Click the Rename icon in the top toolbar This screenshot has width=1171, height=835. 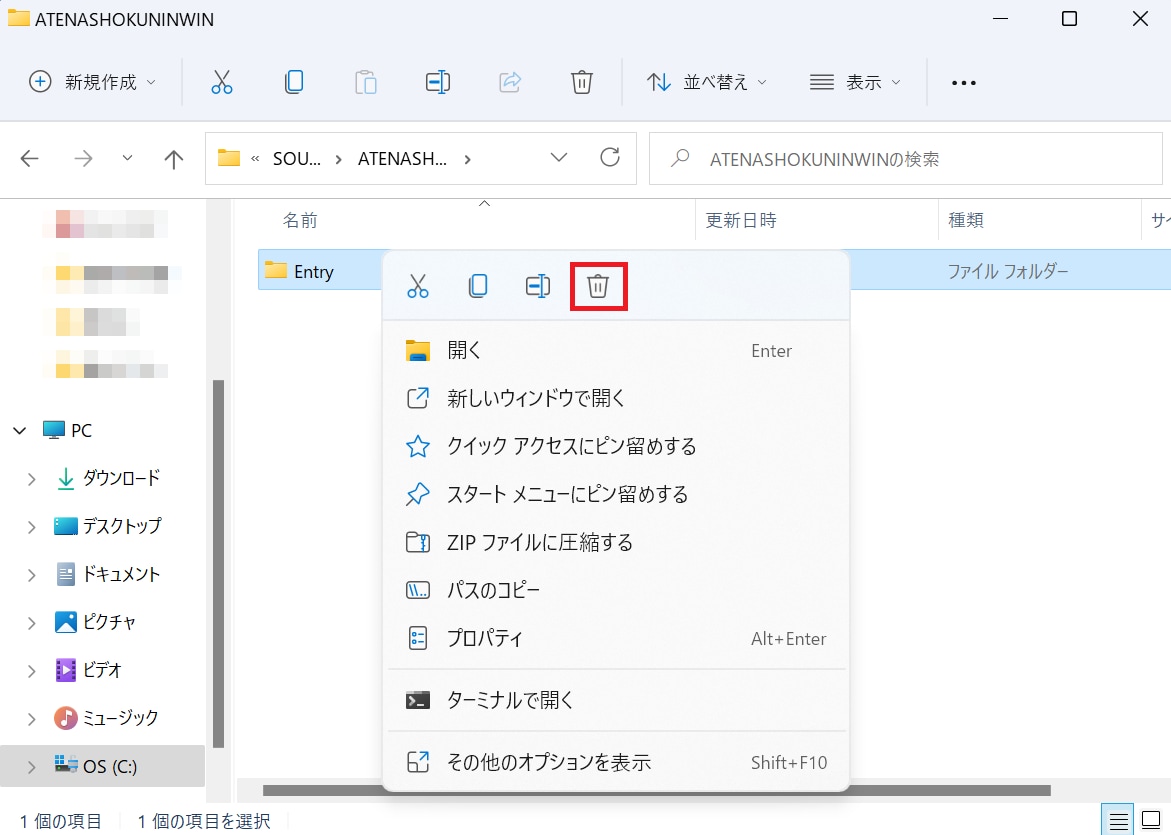coord(438,81)
